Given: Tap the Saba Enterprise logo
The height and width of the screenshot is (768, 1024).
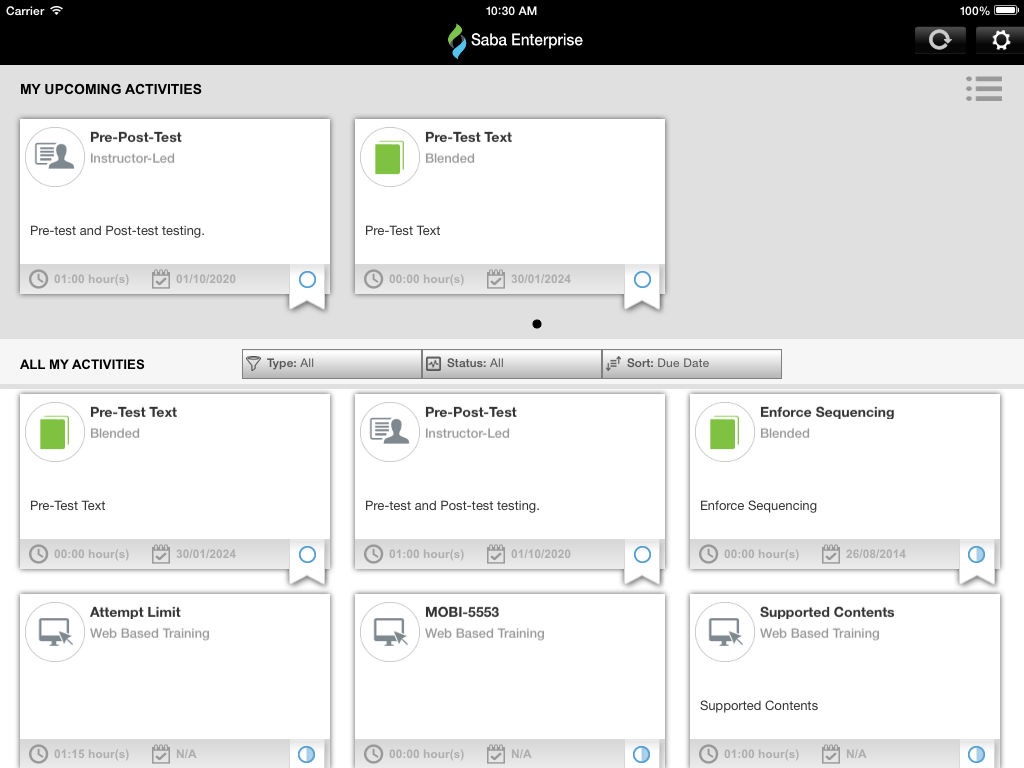Looking at the screenshot, I should click(515, 40).
